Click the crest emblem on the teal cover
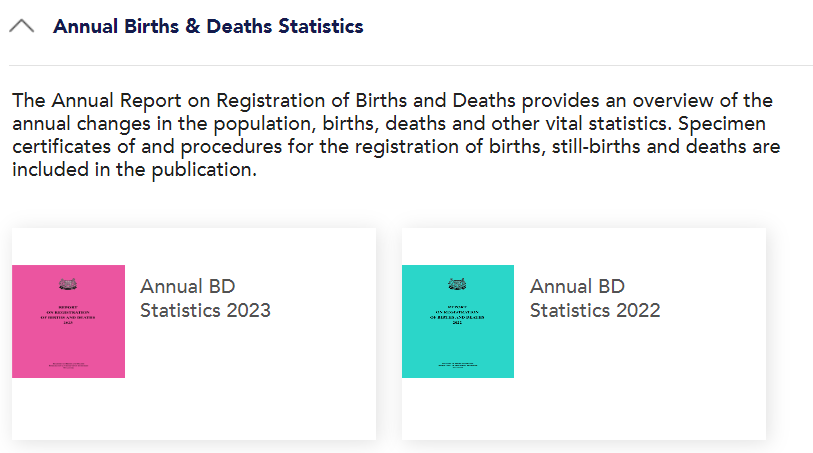This screenshot has width=813, height=453. [x=457, y=284]
